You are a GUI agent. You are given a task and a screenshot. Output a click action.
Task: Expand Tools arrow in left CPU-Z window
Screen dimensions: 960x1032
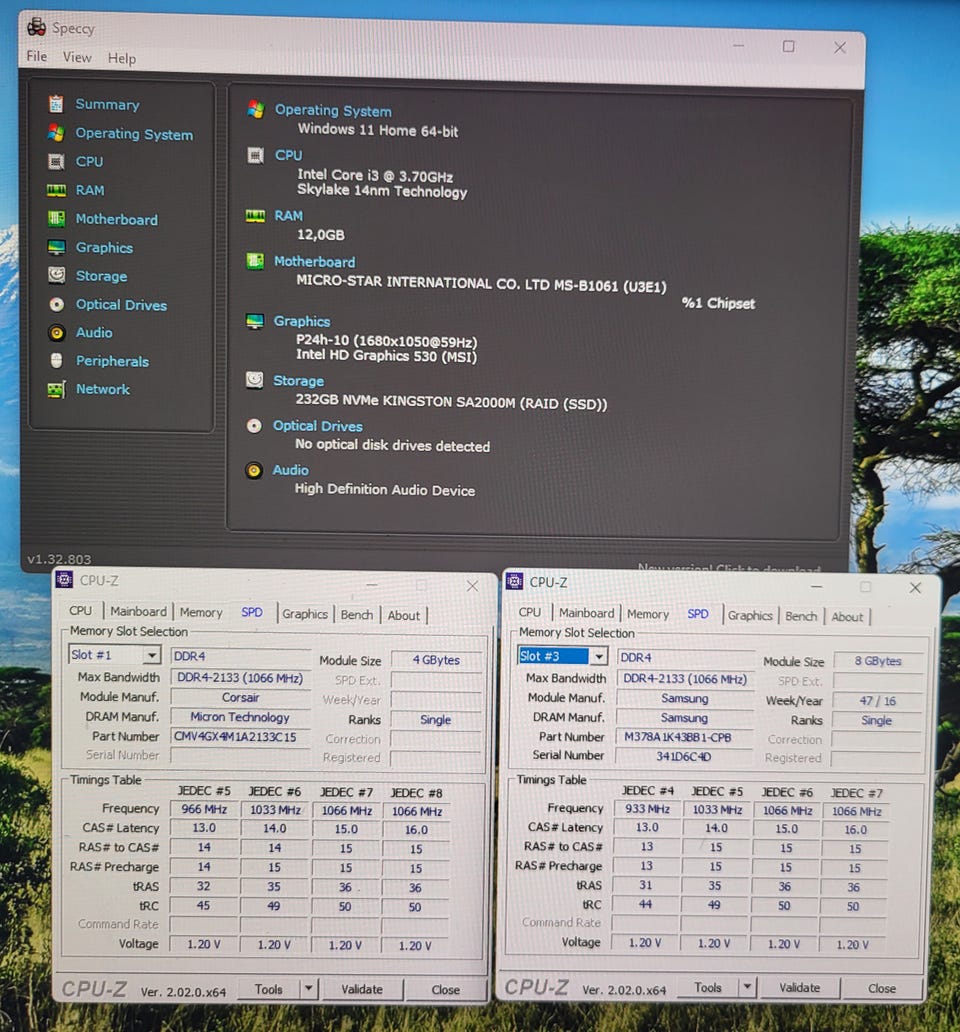308,988
